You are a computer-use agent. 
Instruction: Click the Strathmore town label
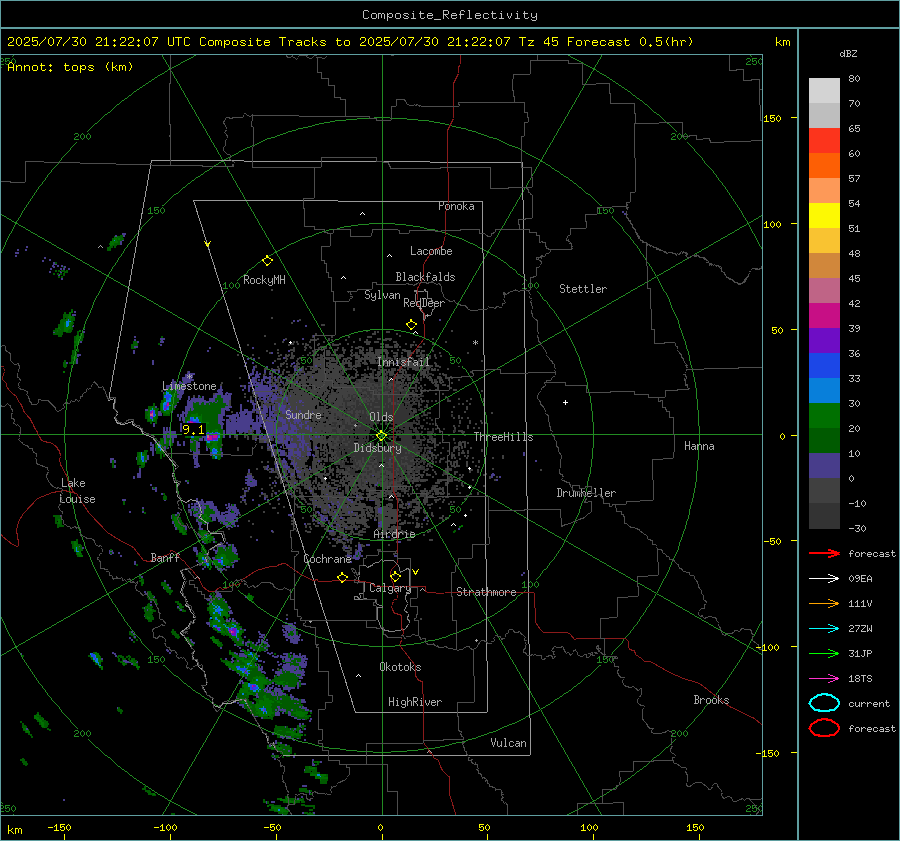click(486, 592)
